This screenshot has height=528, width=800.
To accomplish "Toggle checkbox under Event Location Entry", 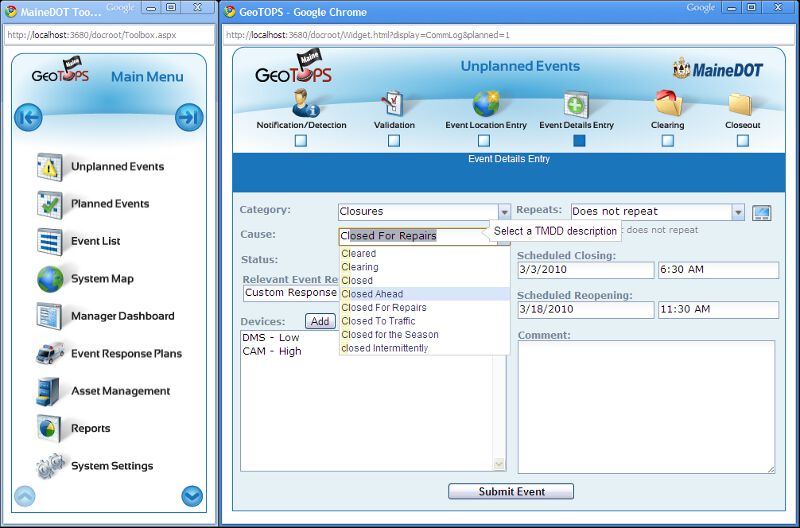I will click(x=484, y=140).
